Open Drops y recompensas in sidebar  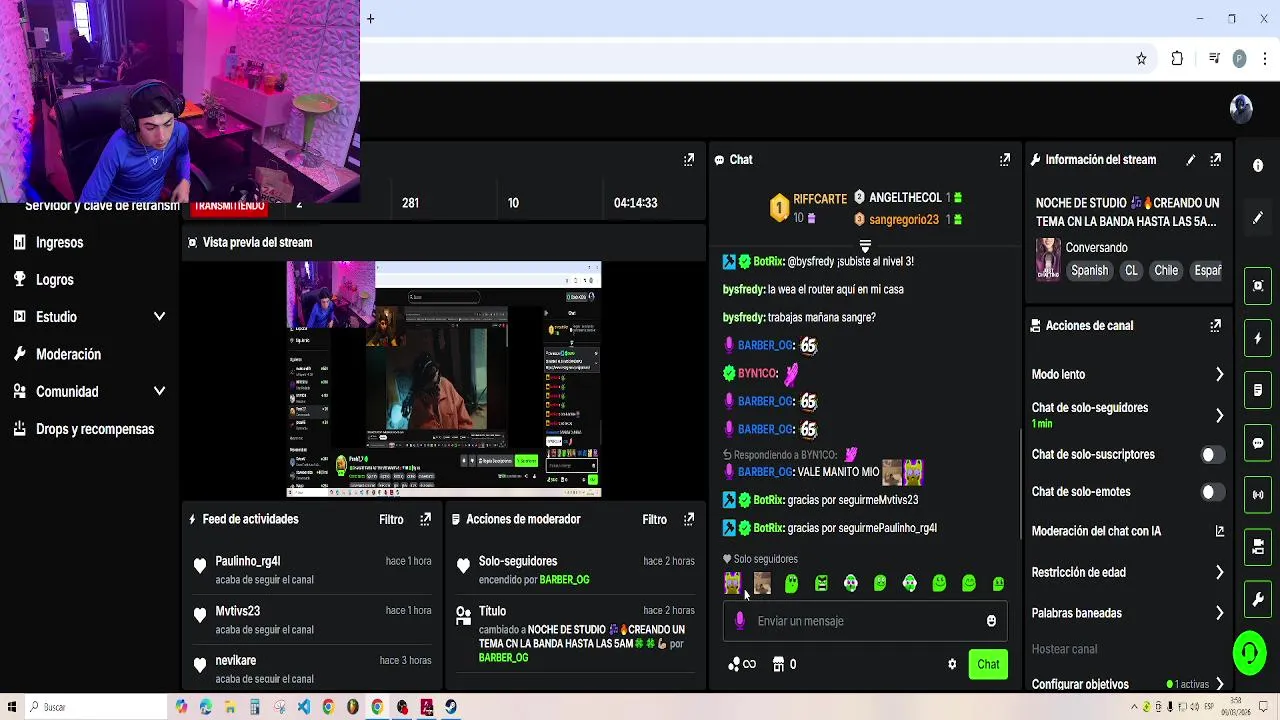[x=94, y=429]
